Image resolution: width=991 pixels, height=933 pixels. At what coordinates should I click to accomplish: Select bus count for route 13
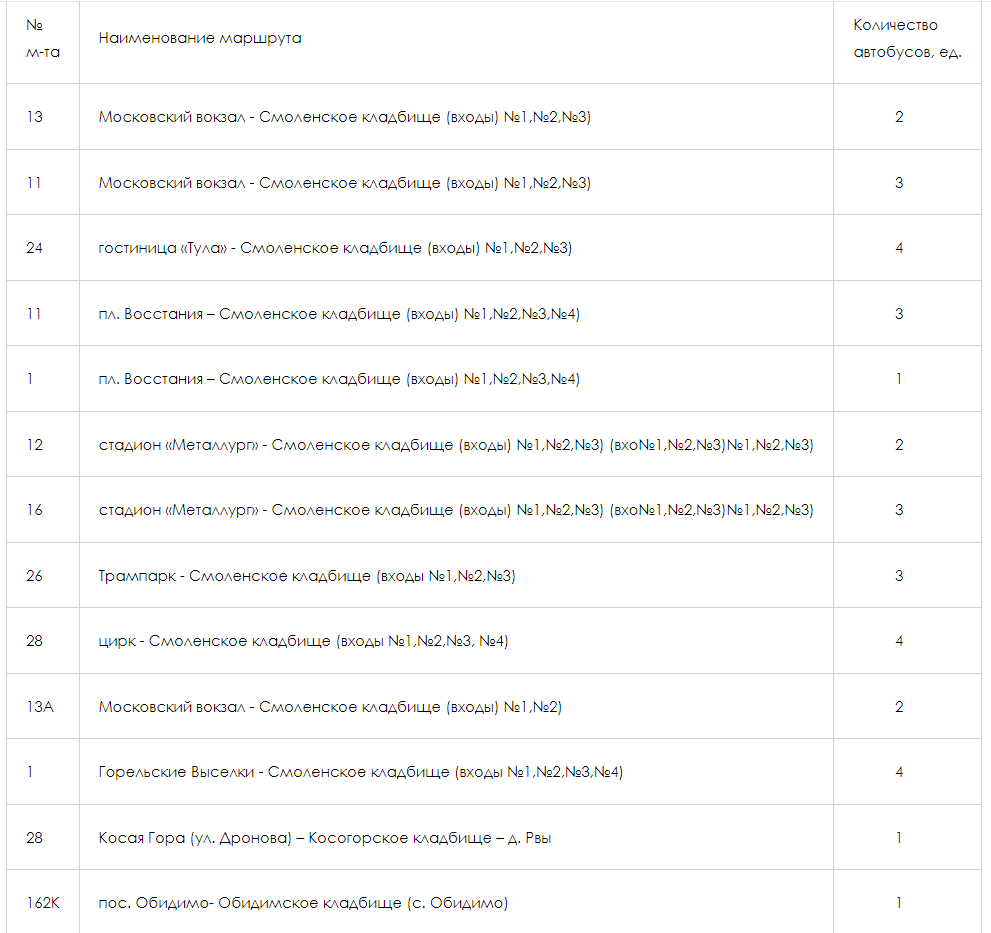point(899,117)
